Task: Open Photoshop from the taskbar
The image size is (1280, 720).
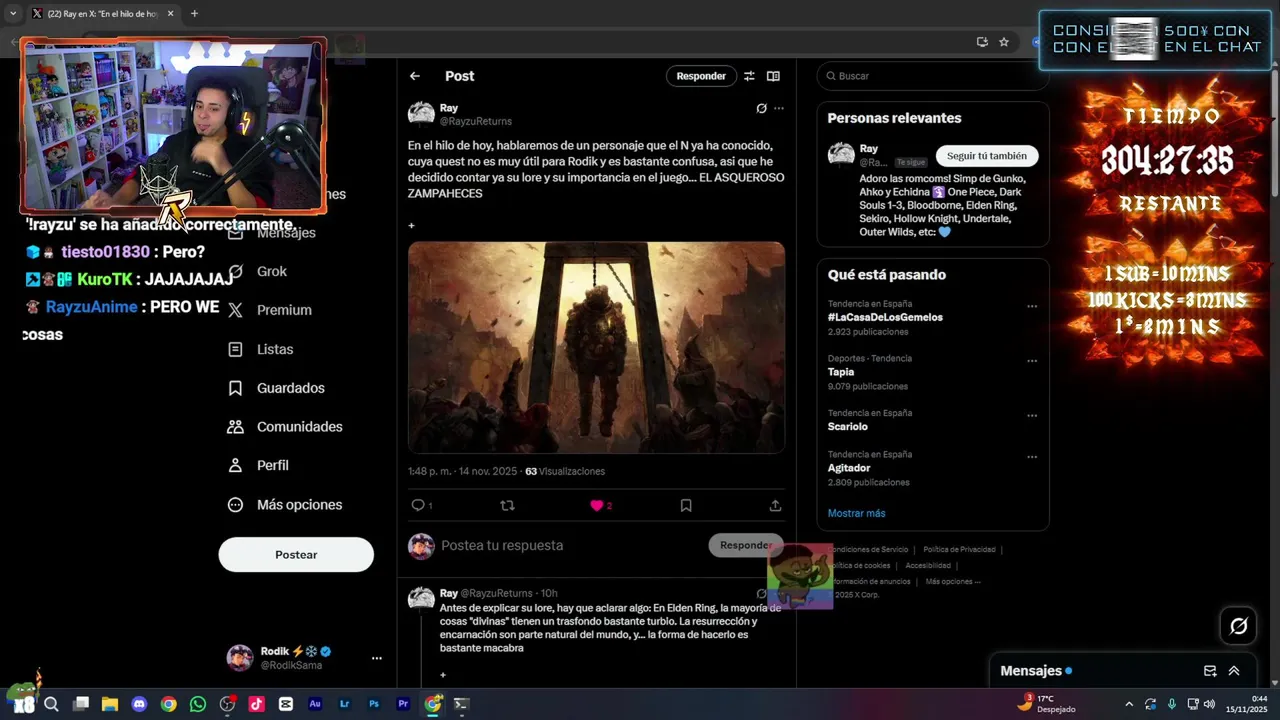Action: click(x=374, y=704)
